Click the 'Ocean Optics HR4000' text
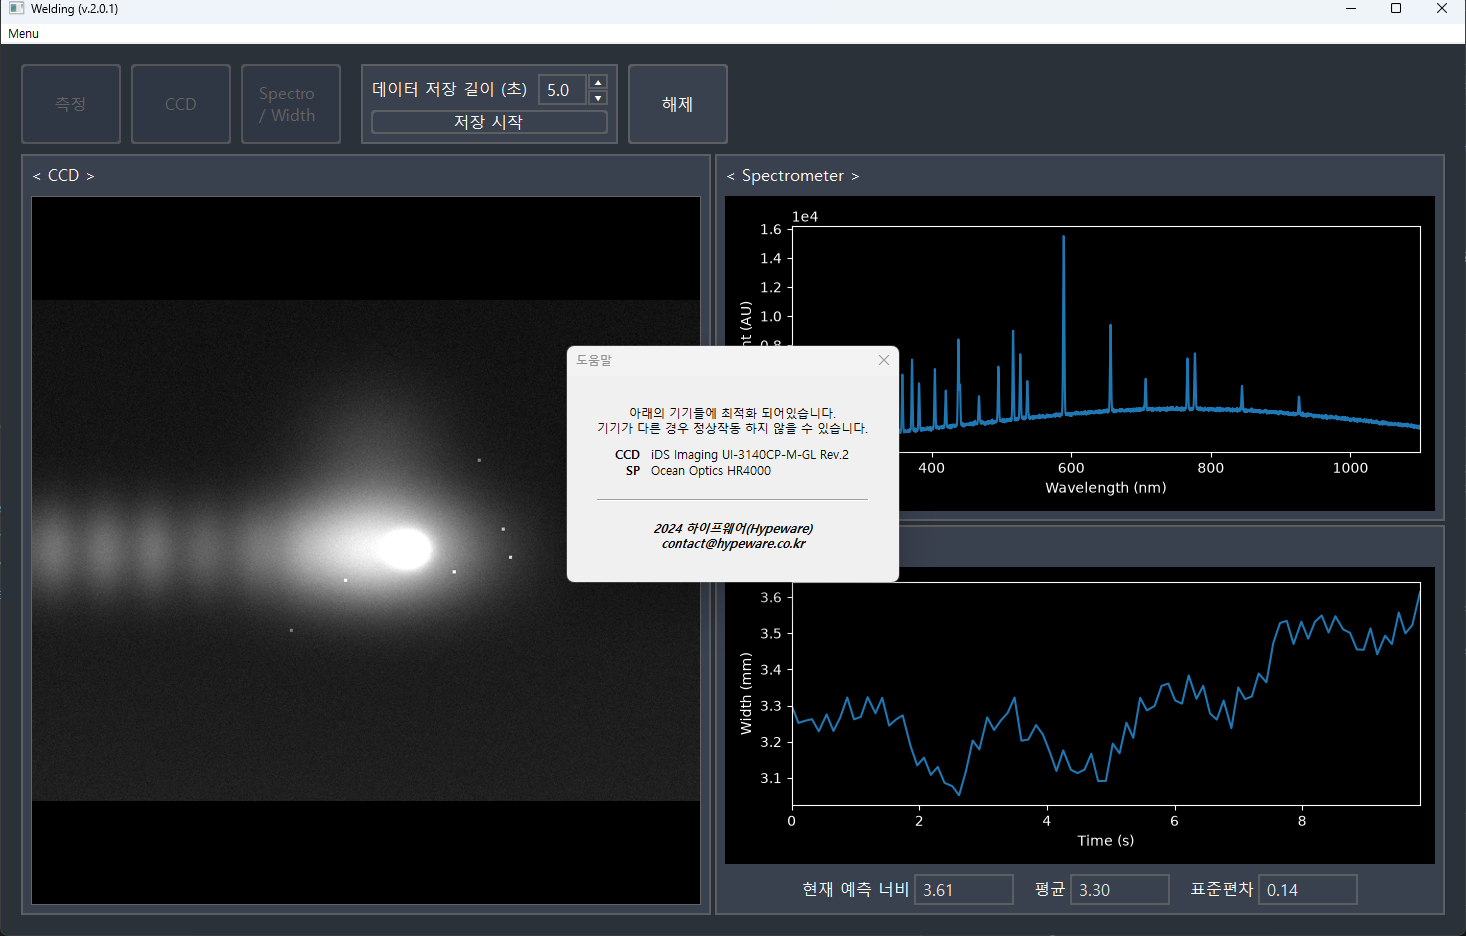This screenshot has height=936, width=1466. click(711, 471)
